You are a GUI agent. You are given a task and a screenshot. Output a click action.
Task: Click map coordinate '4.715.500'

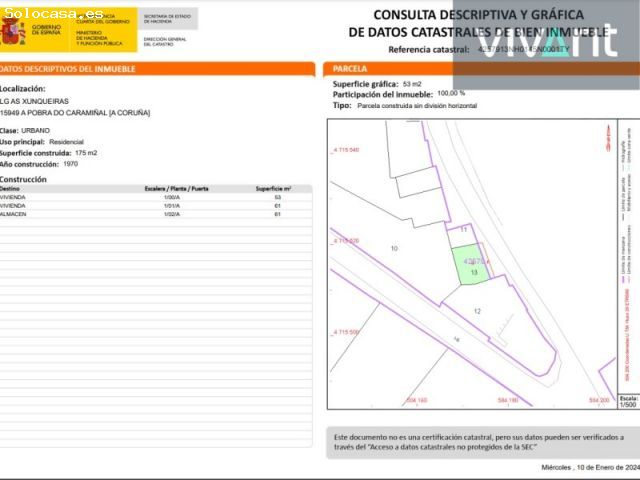[x=345, y=332]
